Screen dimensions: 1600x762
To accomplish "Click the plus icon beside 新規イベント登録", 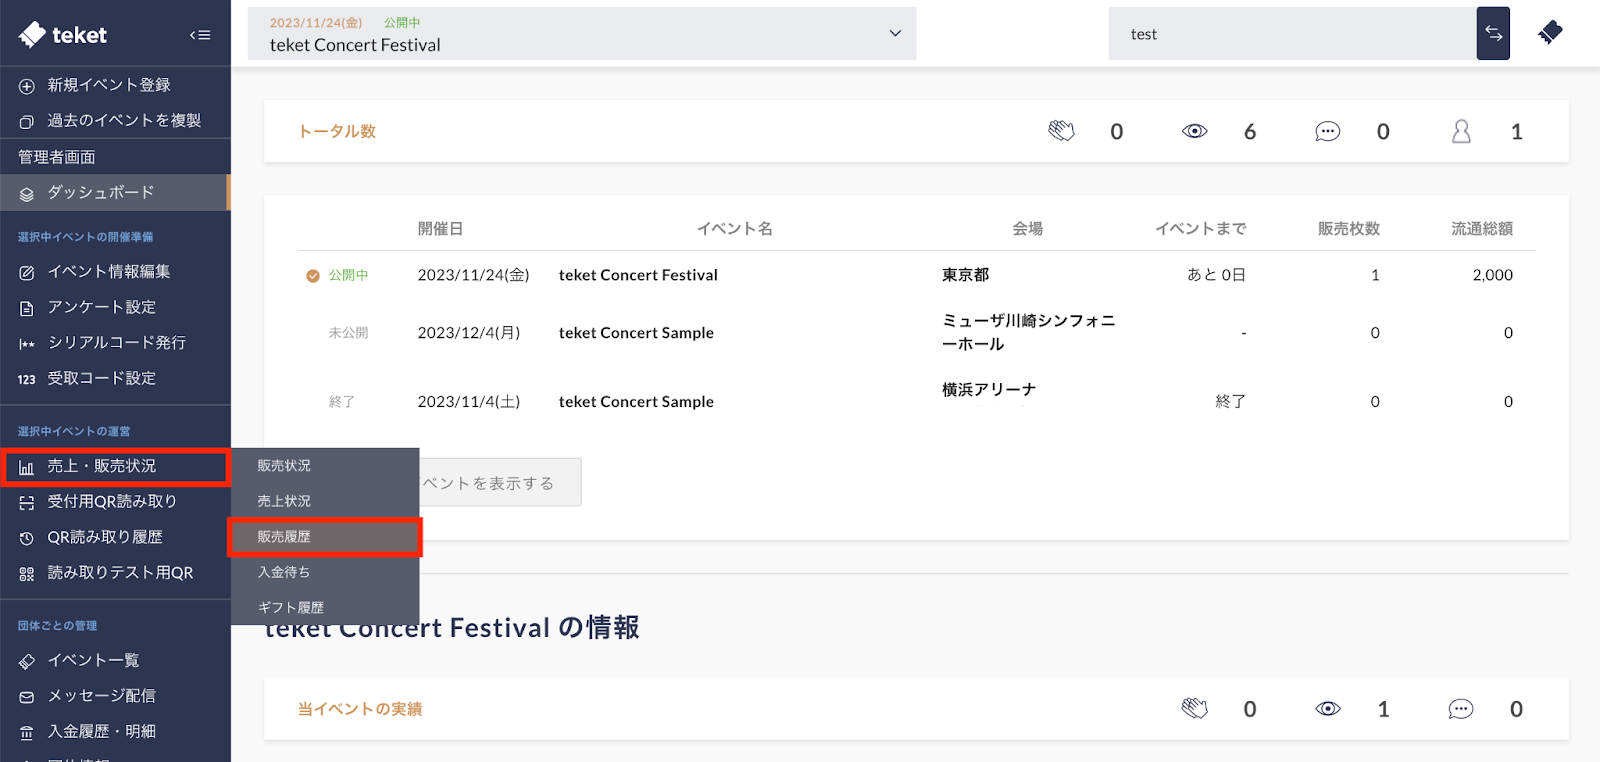I will (x=27, y=86).
